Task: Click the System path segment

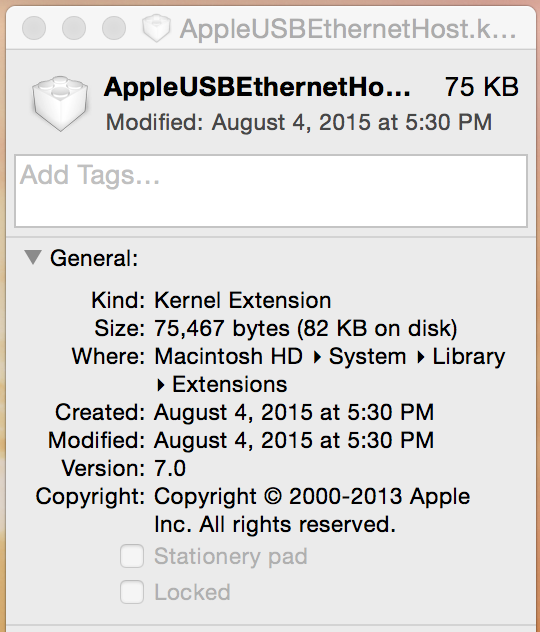Action: pos(368,357)
